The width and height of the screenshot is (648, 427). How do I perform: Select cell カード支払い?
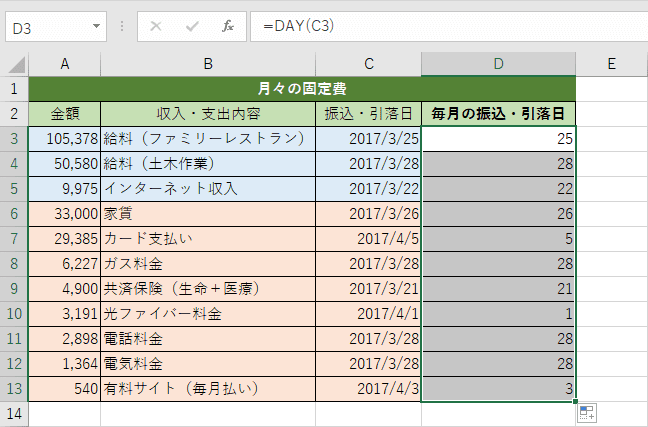[x=208, y=239]
